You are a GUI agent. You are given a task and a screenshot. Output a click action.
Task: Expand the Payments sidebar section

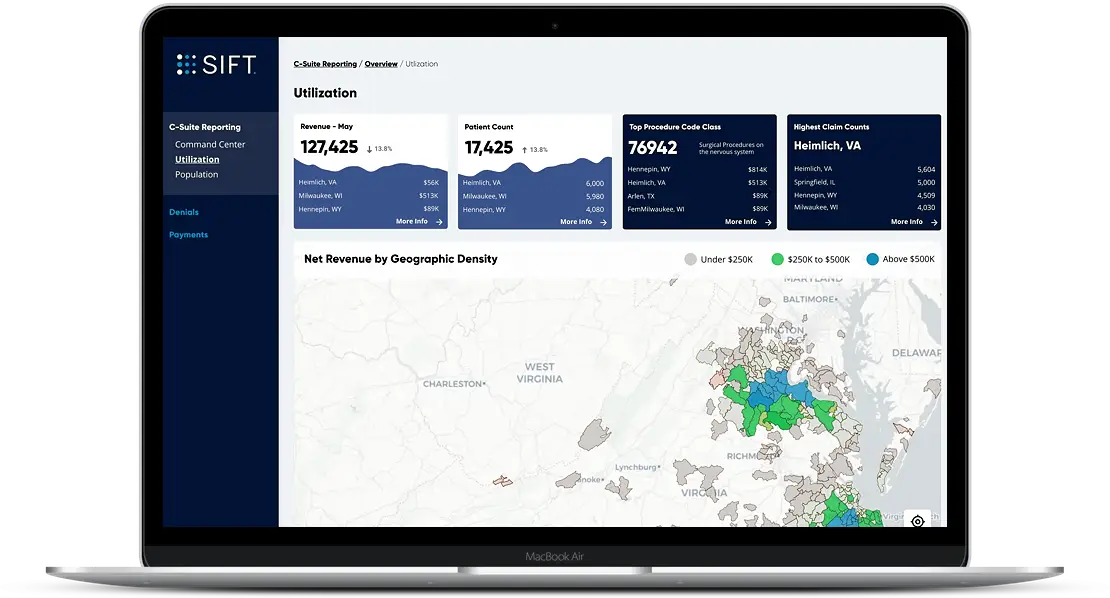tap(188, 235)
